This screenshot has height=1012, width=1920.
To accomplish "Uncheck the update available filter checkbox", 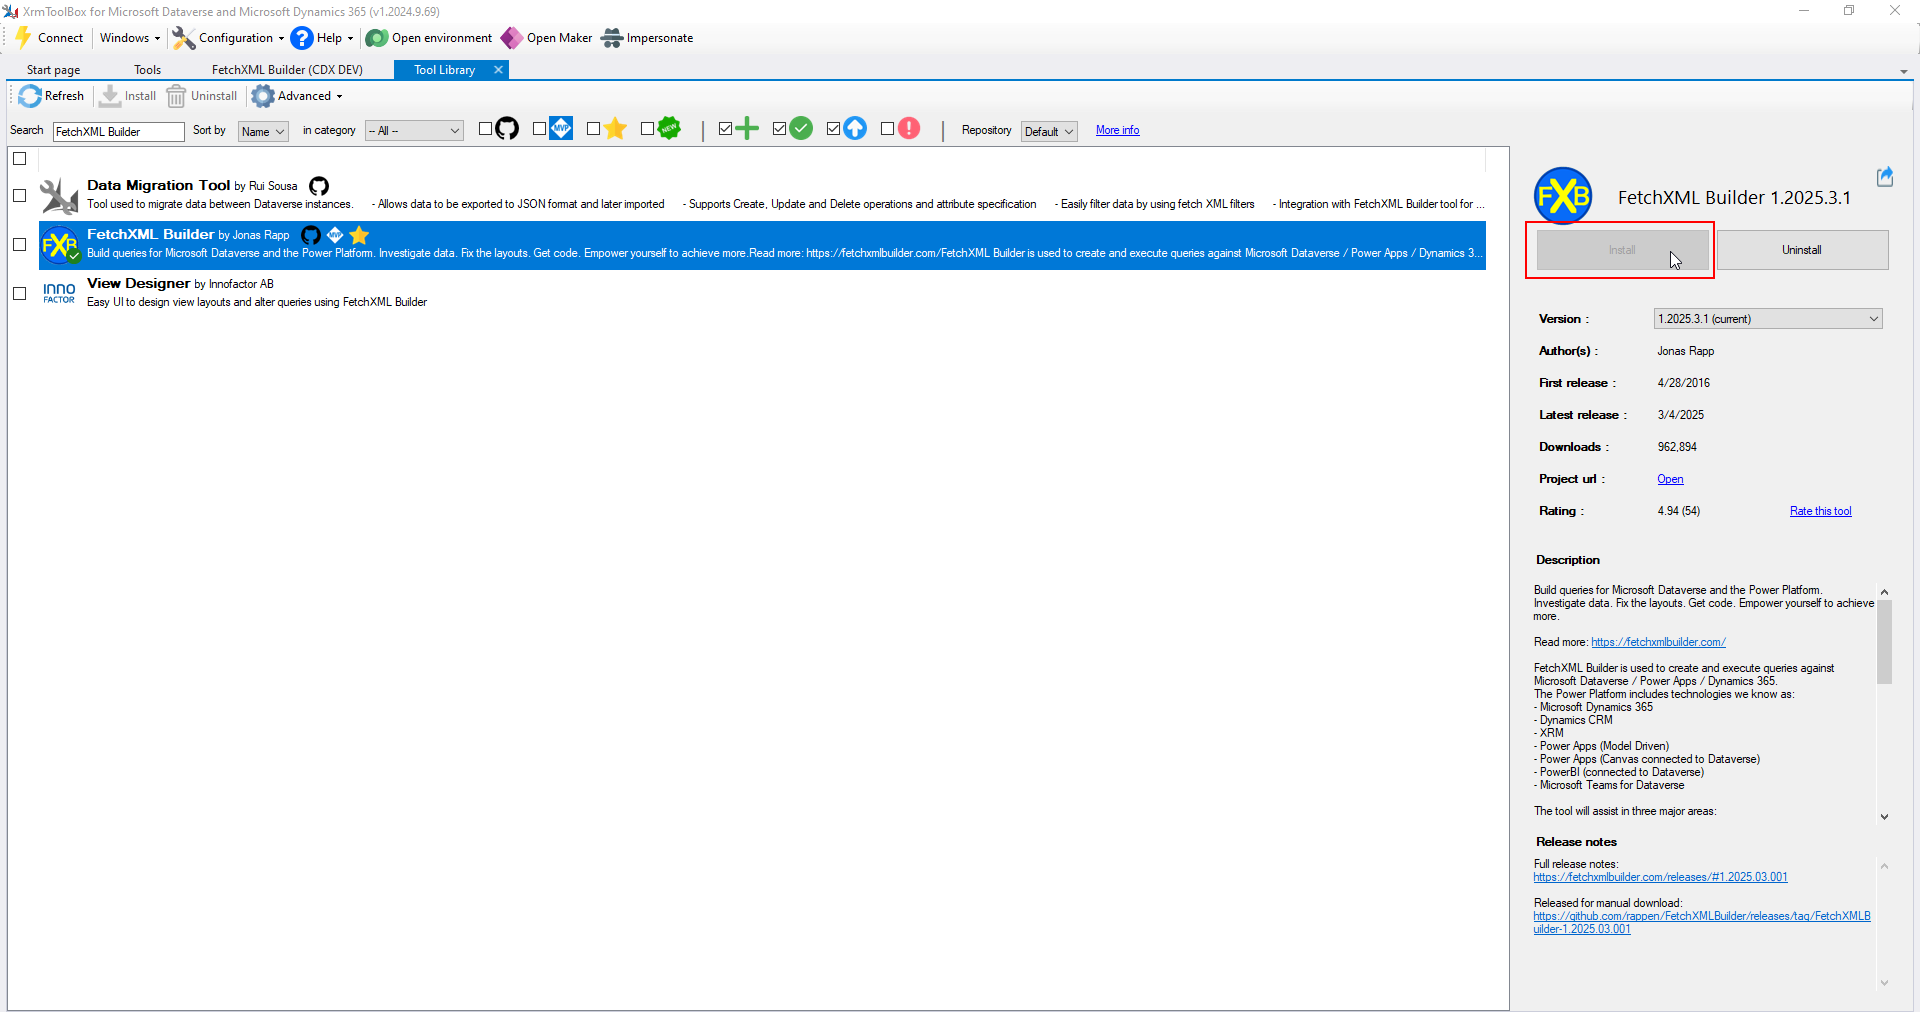I will pos(833,129).
